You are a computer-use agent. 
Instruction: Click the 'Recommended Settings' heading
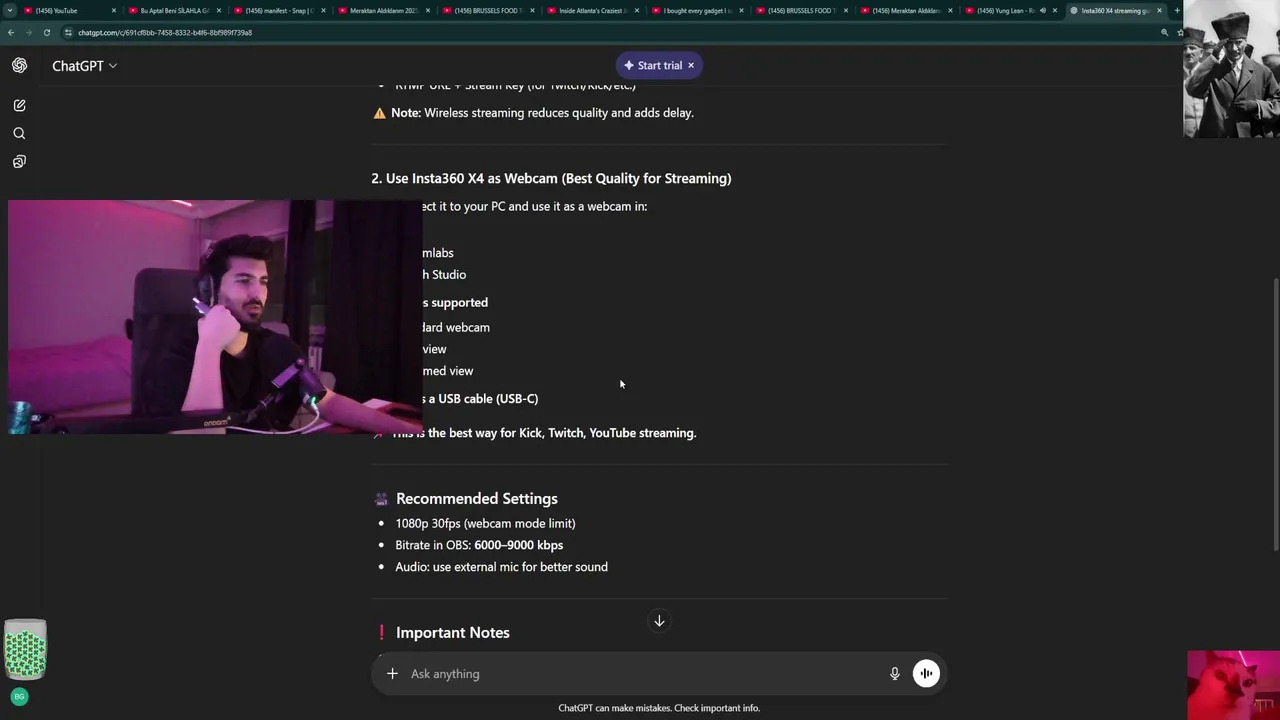477,498
